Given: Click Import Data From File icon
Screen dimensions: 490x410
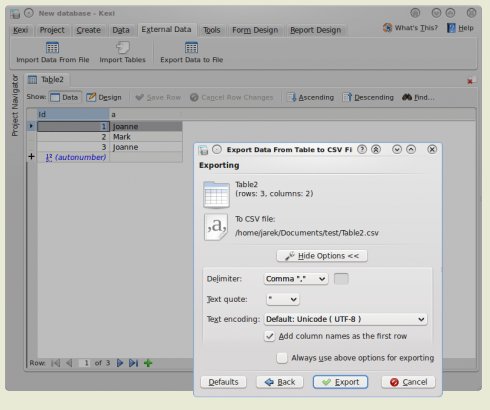Looking at the screenshot, I should point(52,48).
